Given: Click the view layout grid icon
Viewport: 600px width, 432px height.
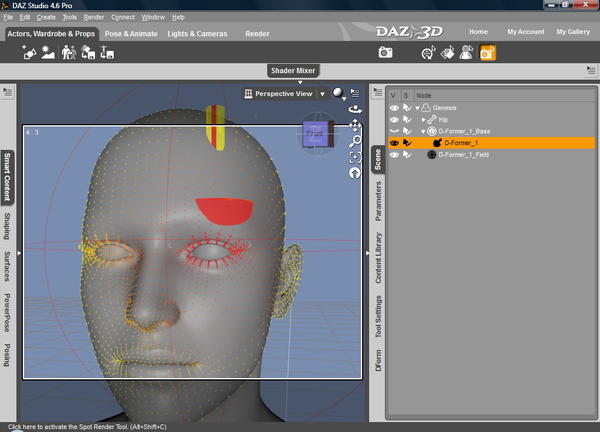Looking at the screenshot, I should (248, 94).
